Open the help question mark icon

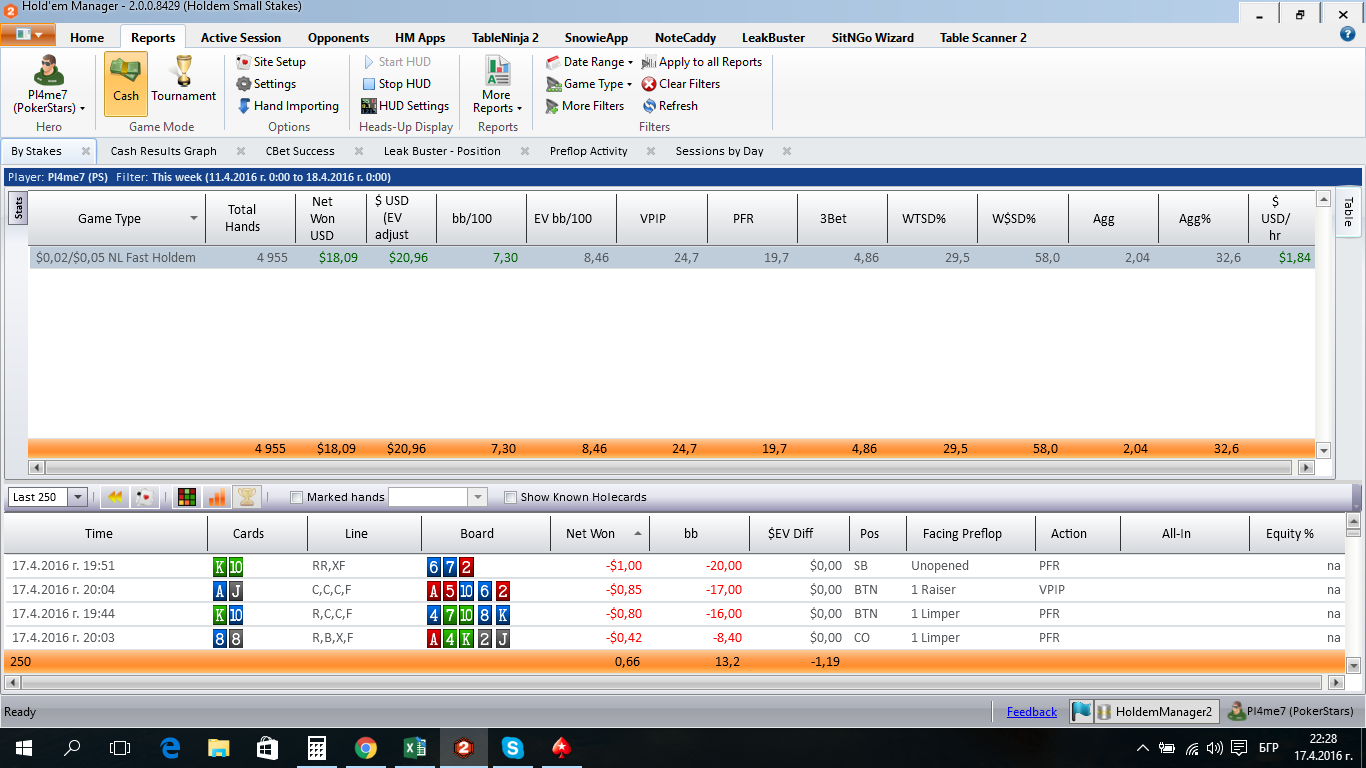click(x=1347, y=34)
